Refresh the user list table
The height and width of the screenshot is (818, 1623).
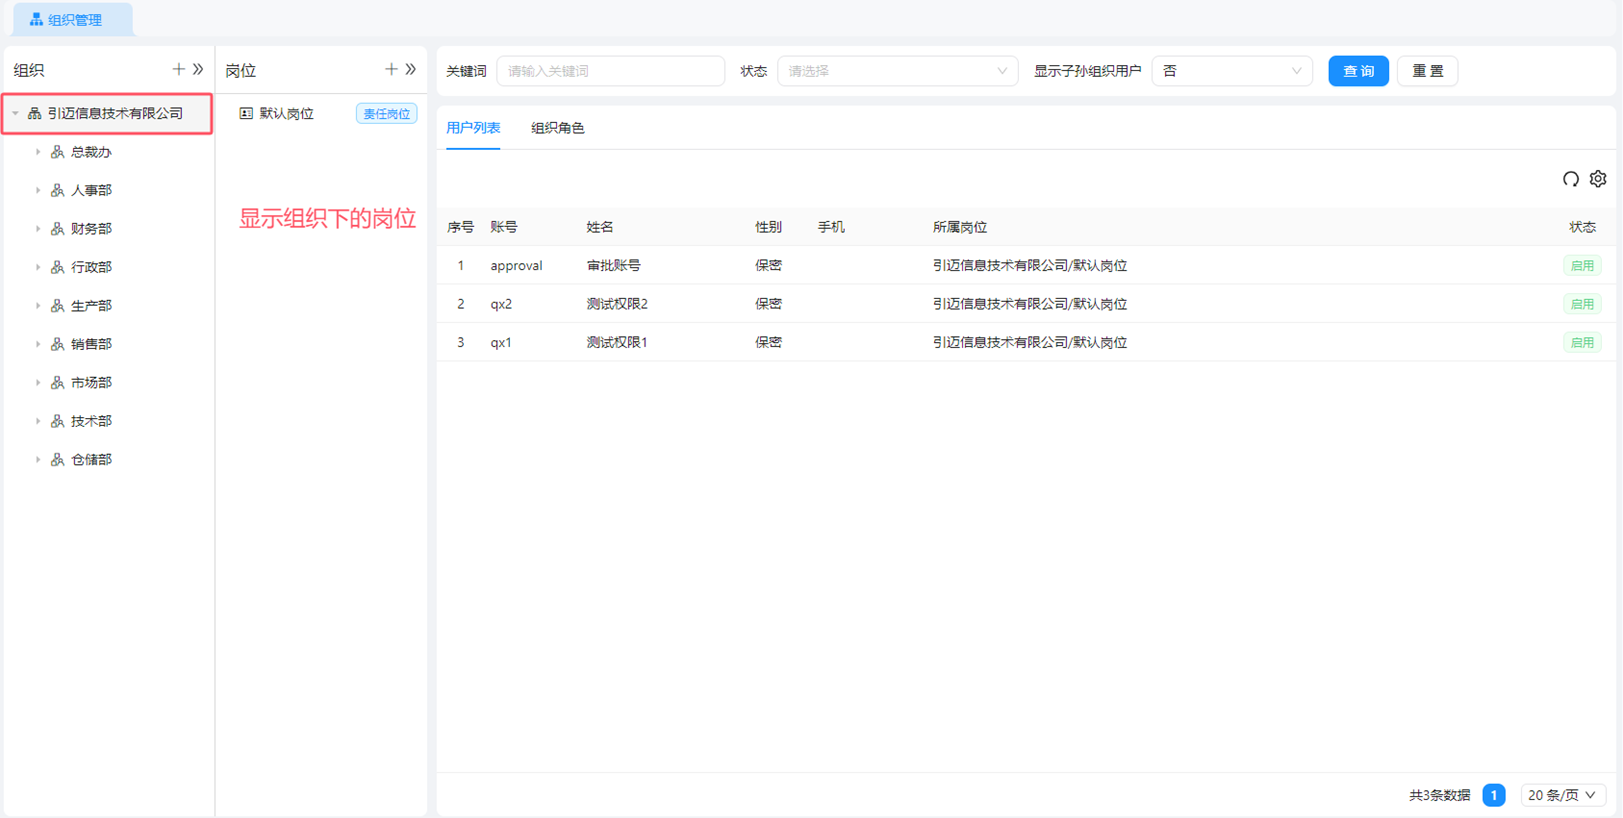(x=1570, y=179)
